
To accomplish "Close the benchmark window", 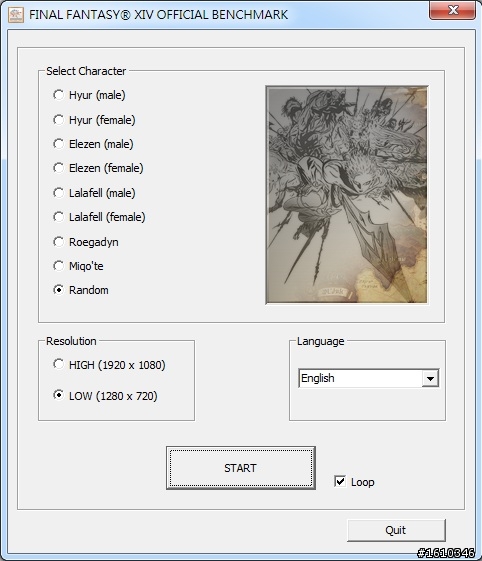I will (453, 10).
